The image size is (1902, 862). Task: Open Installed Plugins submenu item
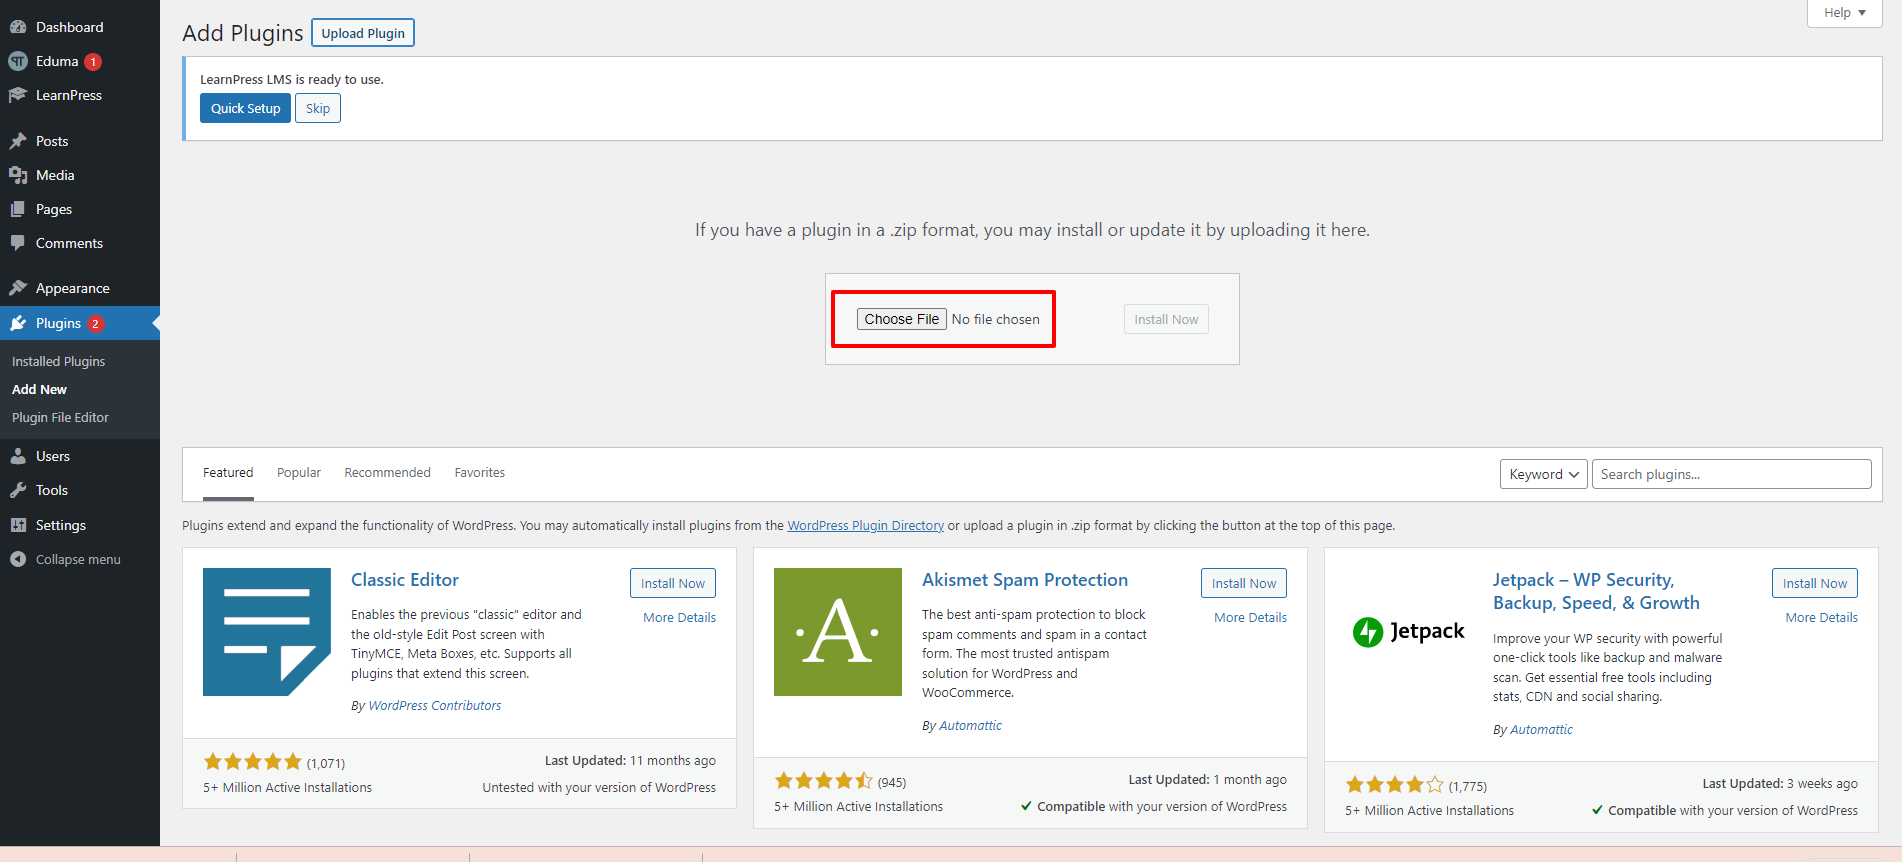click(59, 361)
